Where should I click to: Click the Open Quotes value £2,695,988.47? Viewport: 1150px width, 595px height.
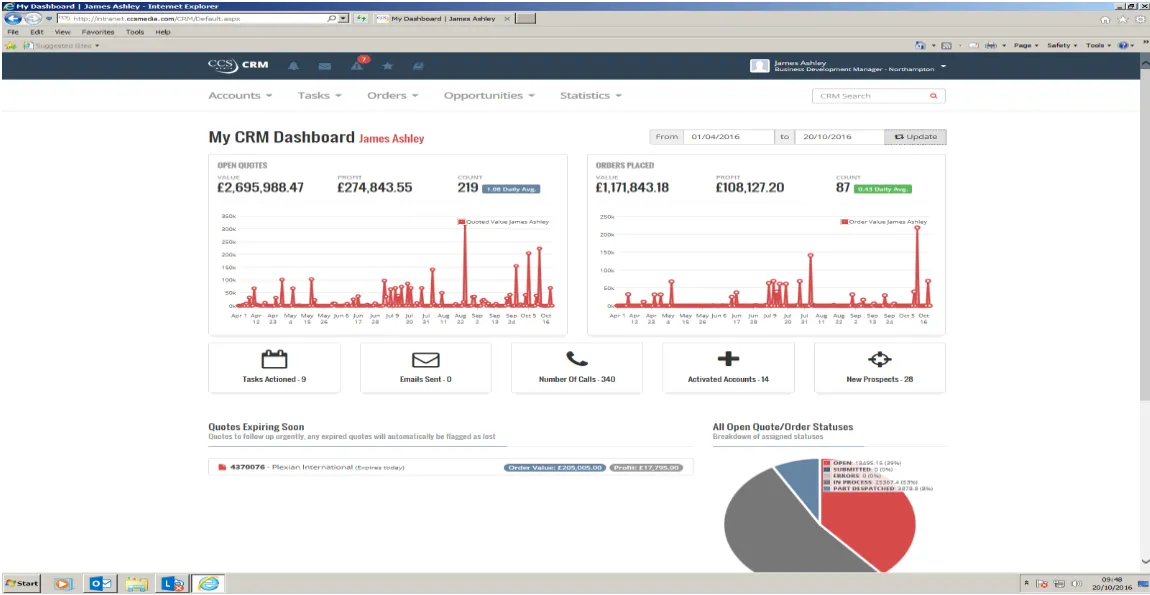tap(260, 188)
